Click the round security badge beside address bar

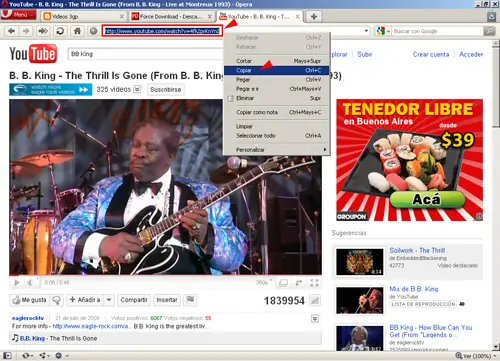93,31
